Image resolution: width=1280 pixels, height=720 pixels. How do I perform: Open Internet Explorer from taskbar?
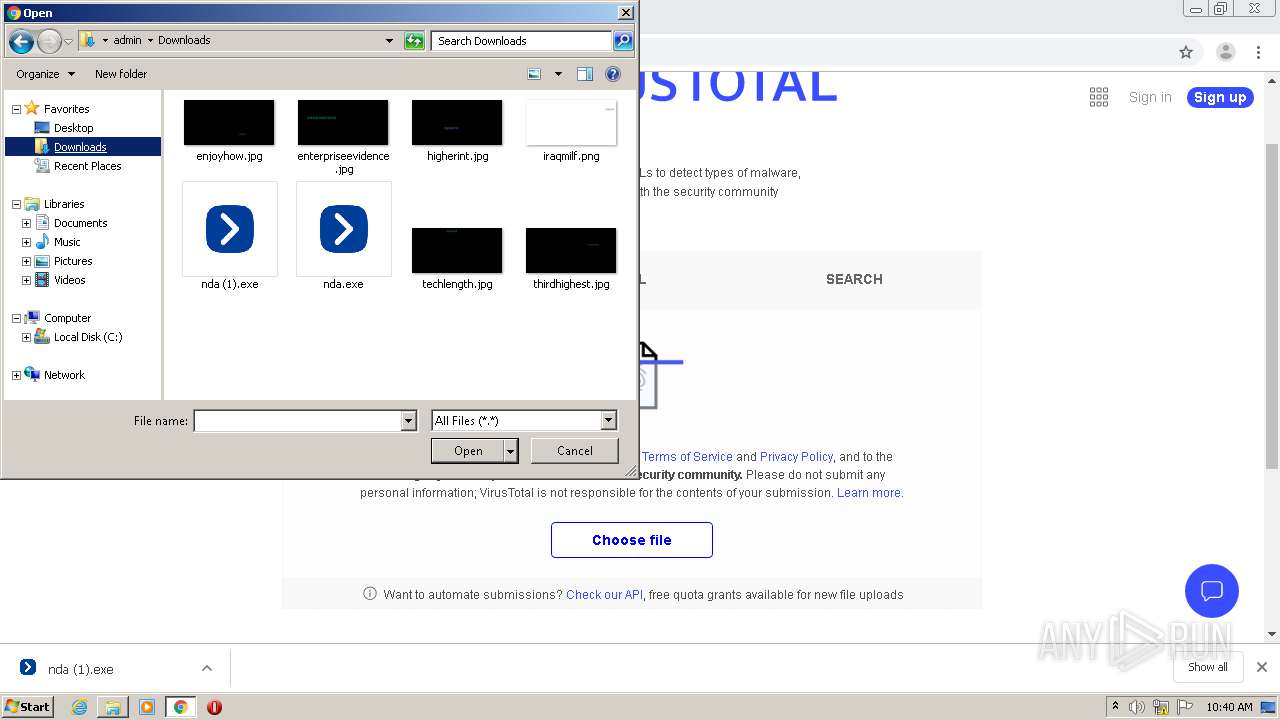(x=79, y=707)
